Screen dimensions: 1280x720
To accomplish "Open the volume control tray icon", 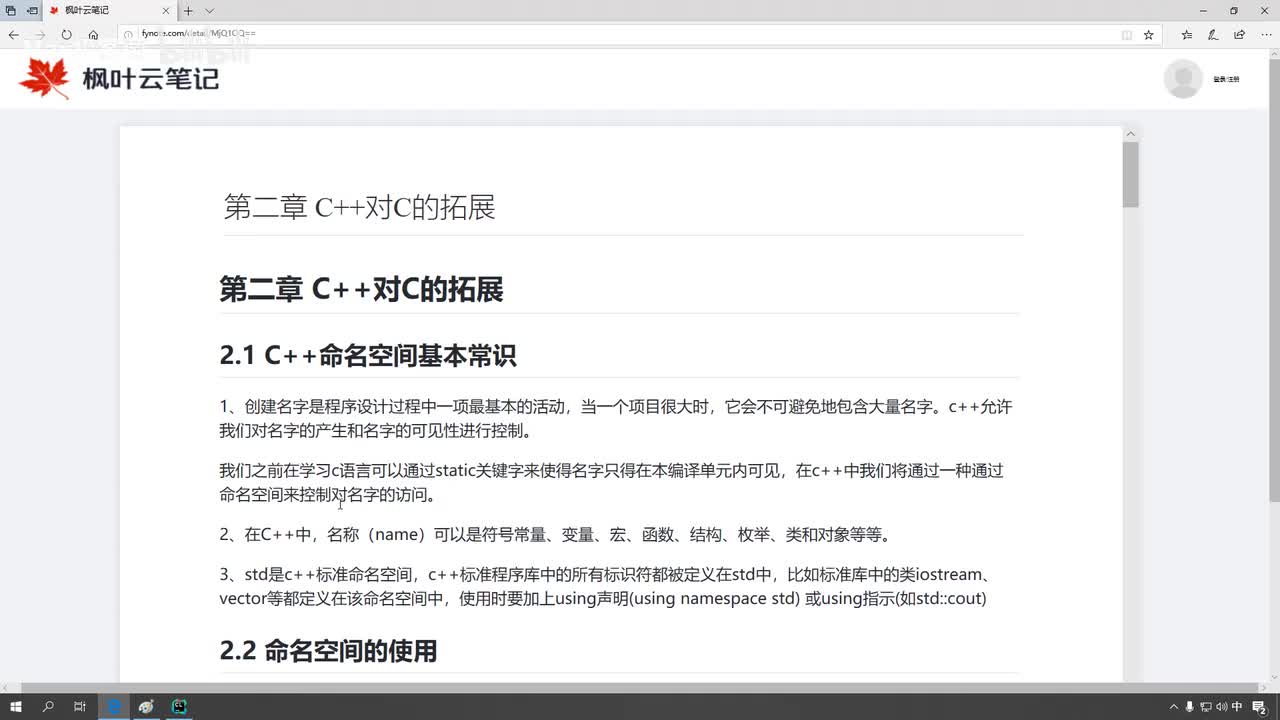I will pyautogui.click(x=1221, y=707).
